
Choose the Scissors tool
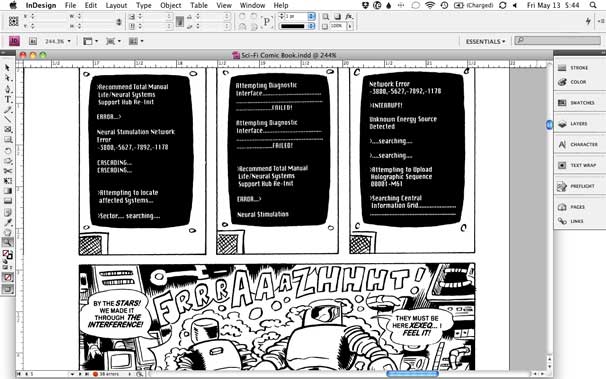click(x=8, y=171)
